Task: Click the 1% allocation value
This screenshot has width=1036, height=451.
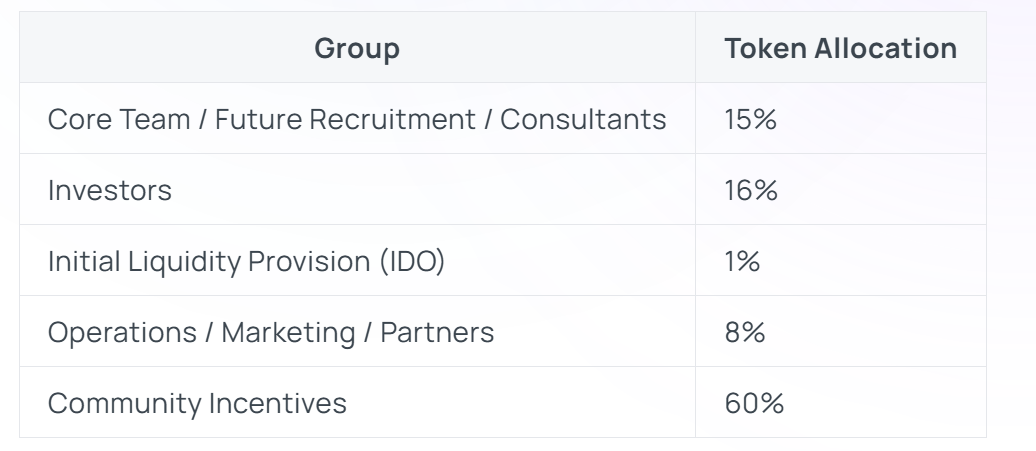Action: [x=742, y=261]
